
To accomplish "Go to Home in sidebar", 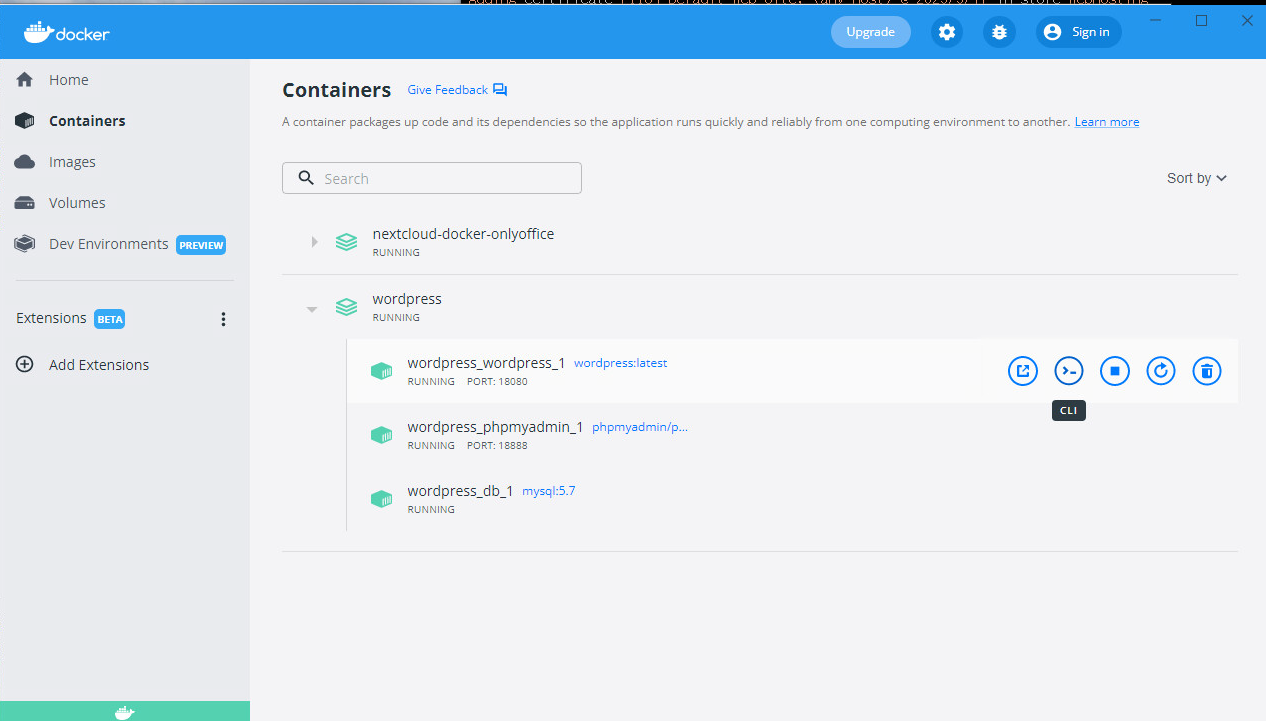I will coord(68,80).
